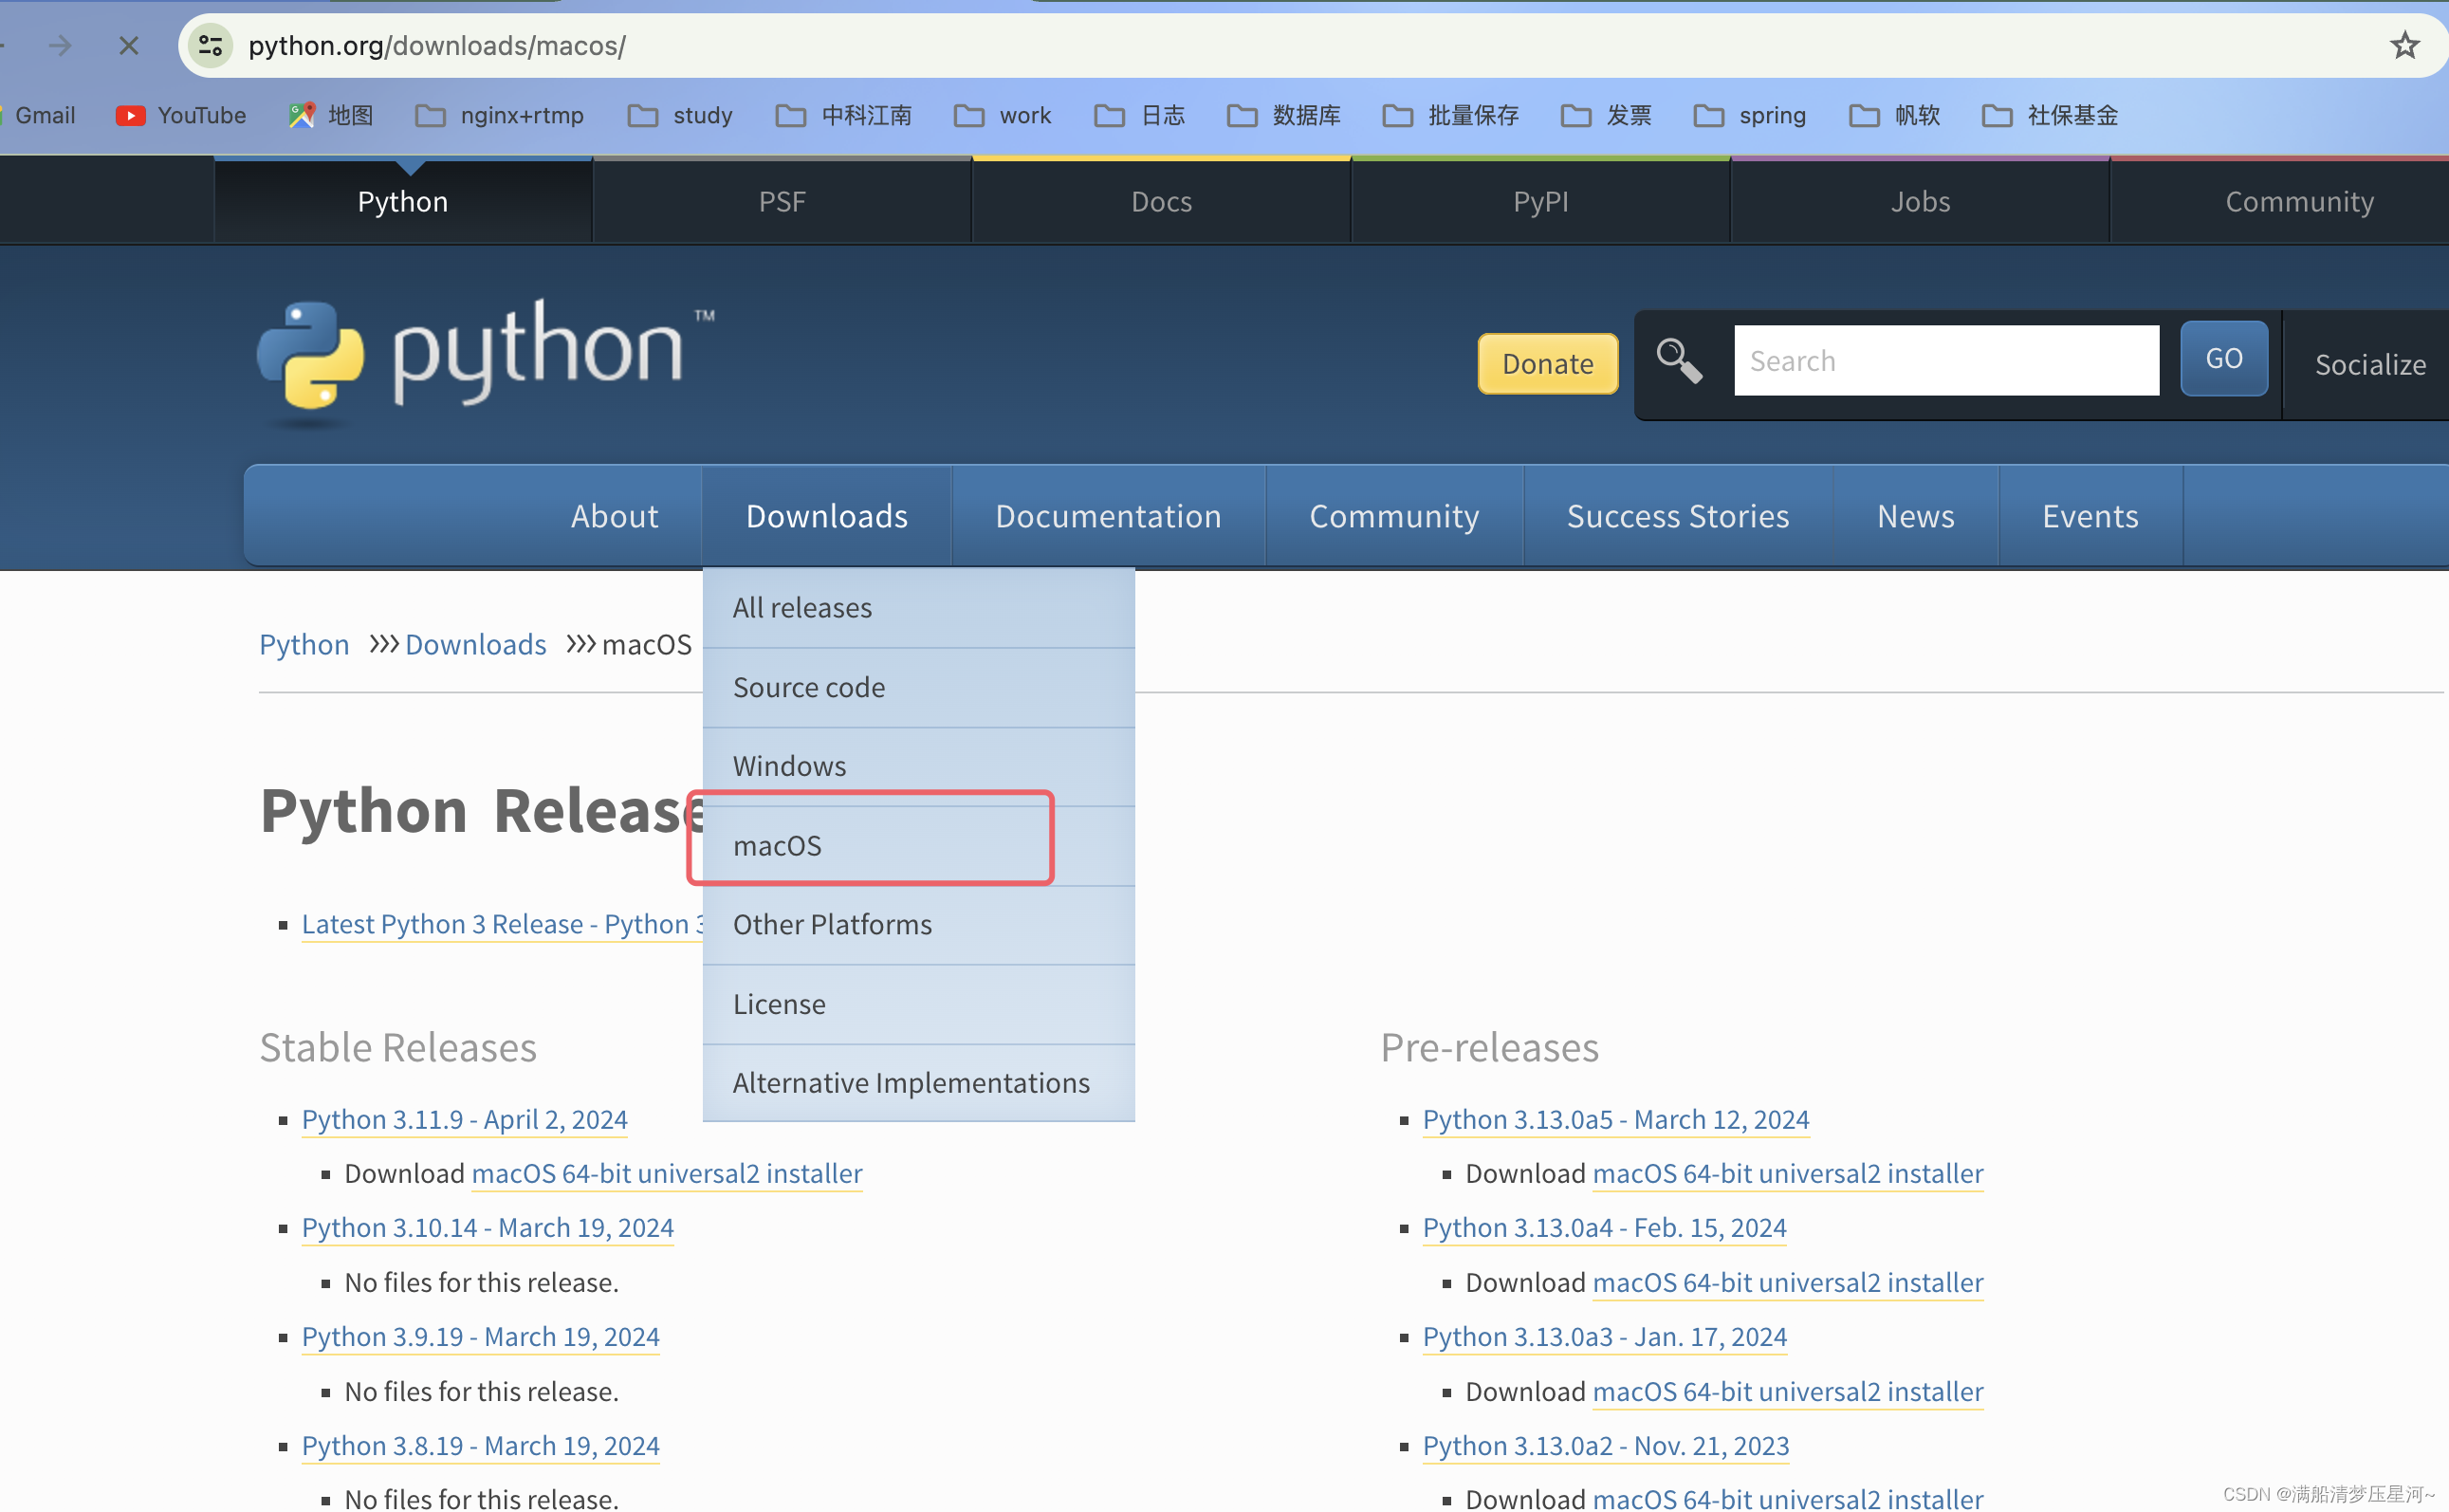Open Python 3.10.14 - March 19, 2024
Image resolution: width=2449 pixels, height=1512 pixels.
[x=487, y=1227]
